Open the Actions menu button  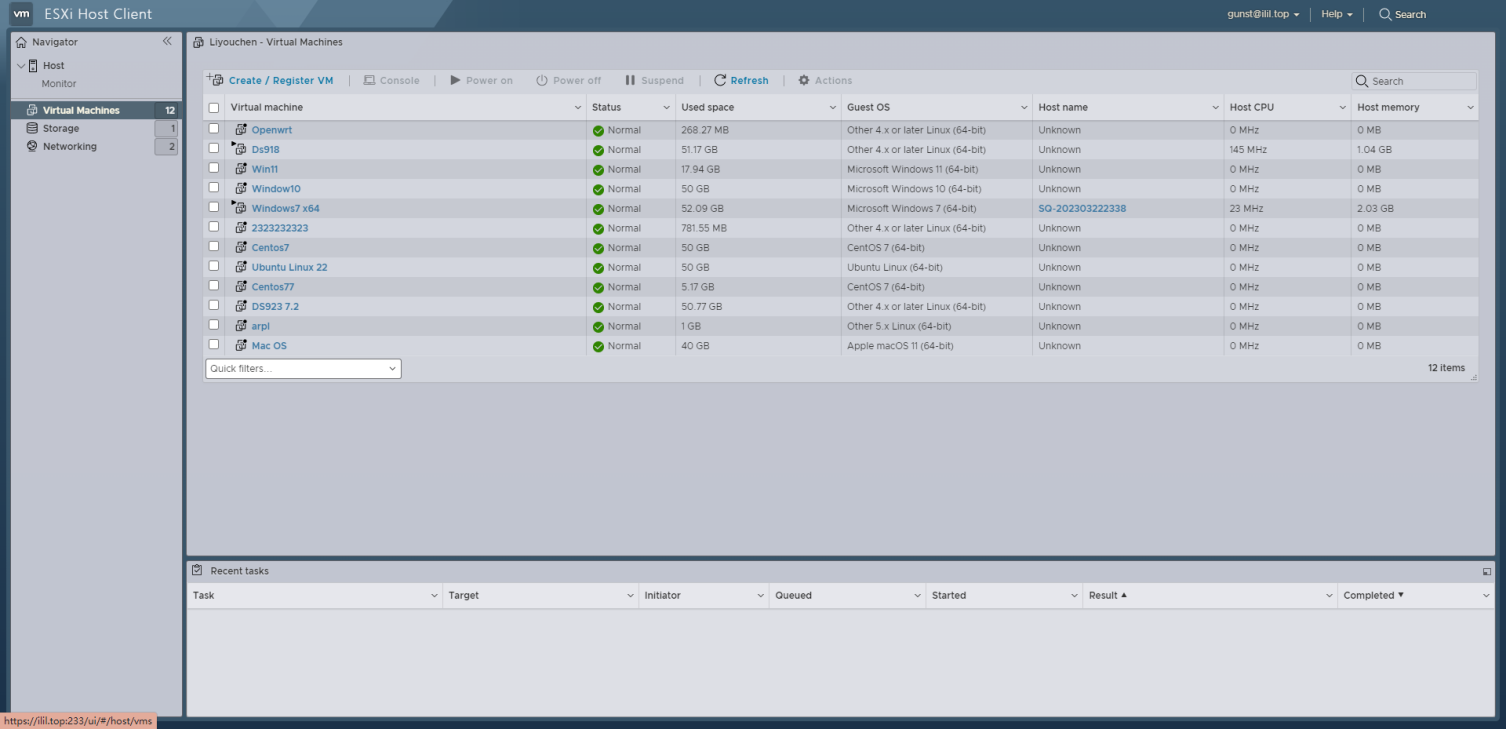tap(825, 80)
